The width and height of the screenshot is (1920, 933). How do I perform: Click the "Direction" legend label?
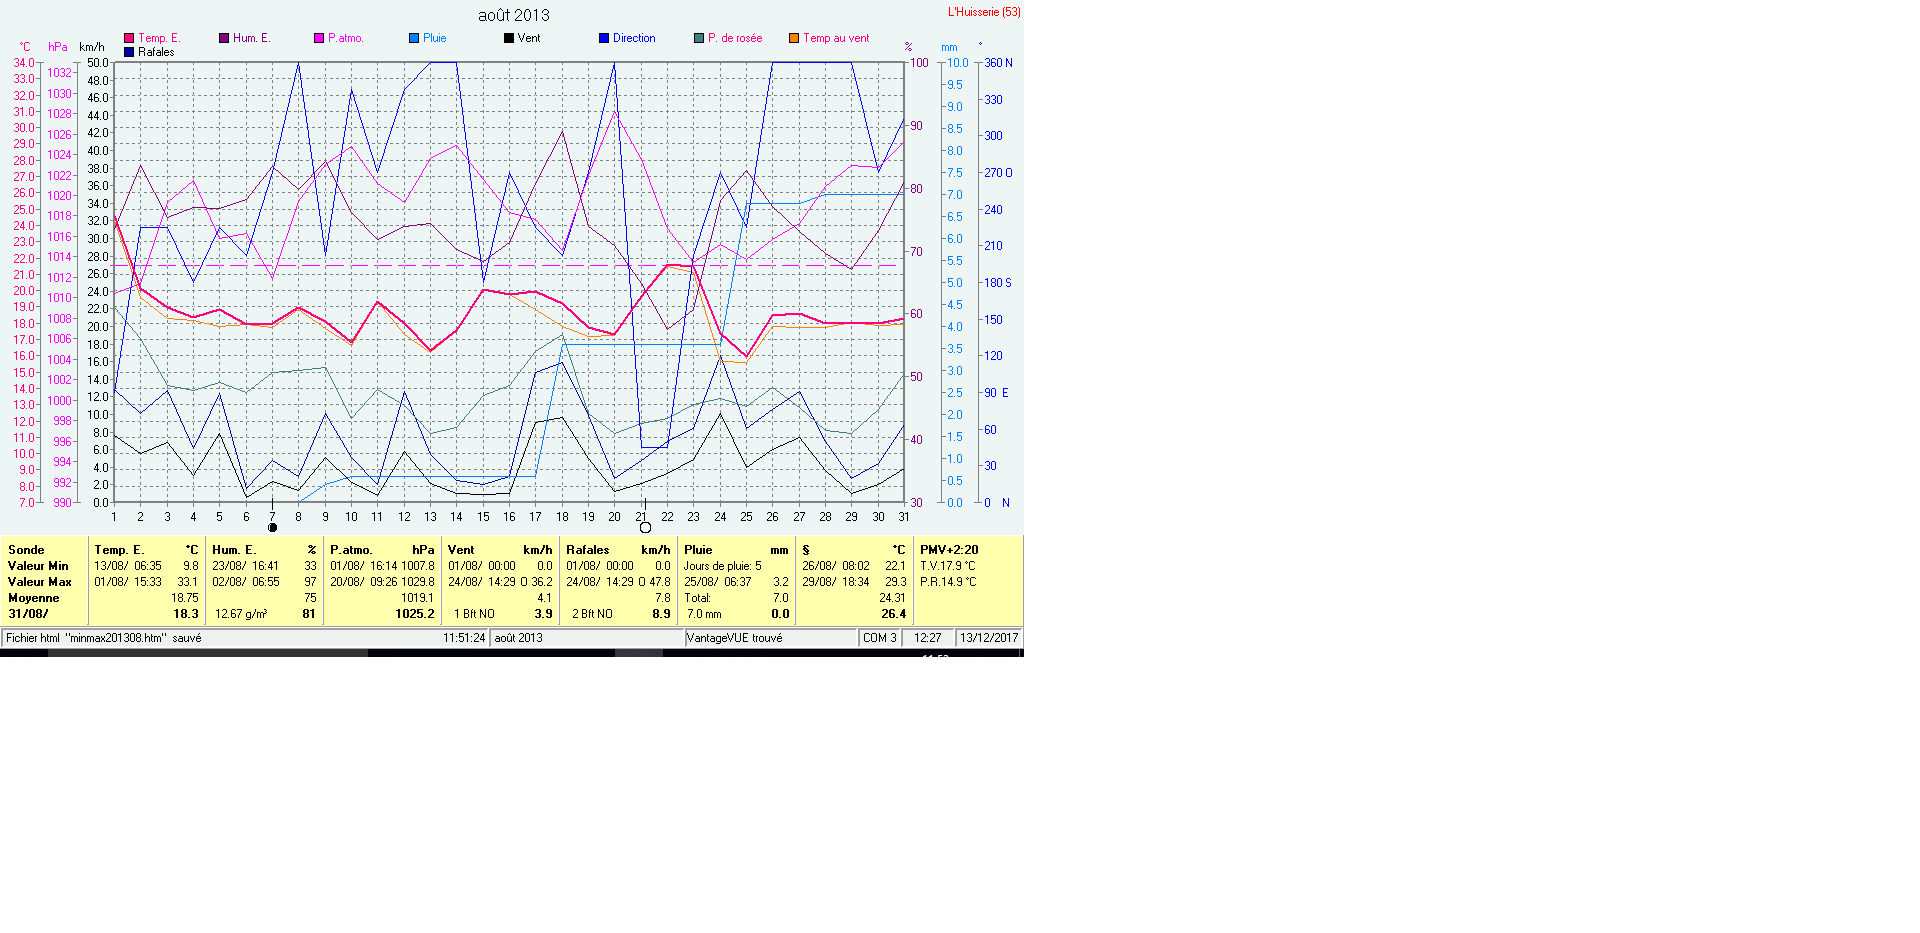click(634, 38)
